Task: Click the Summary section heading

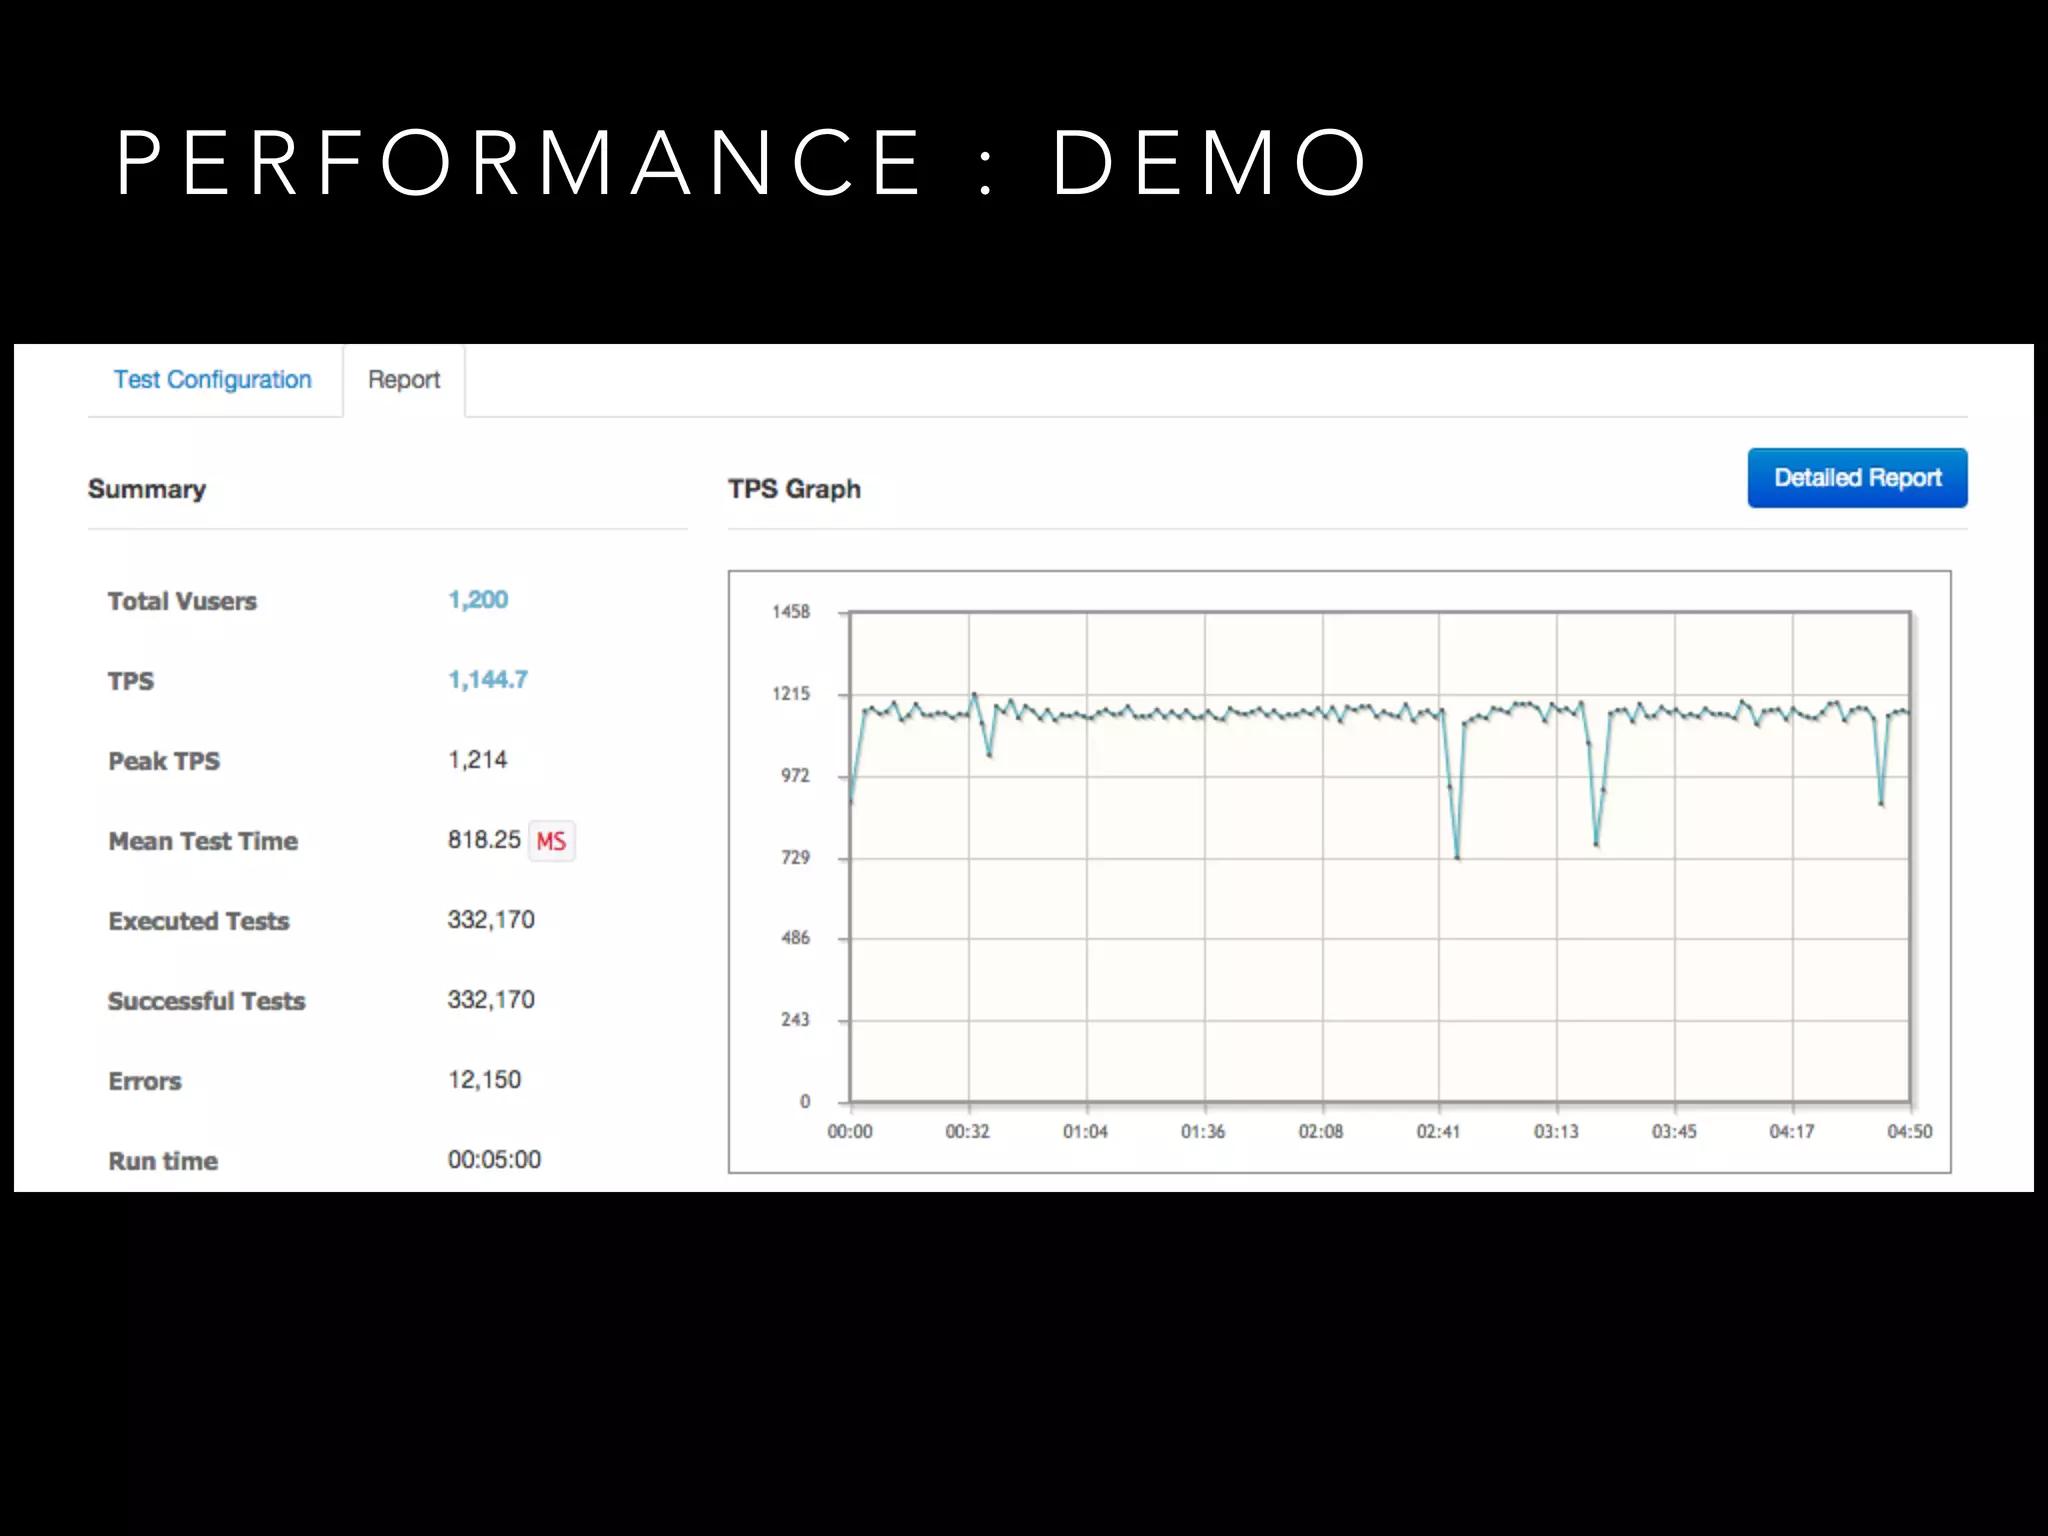Action: 147,489
